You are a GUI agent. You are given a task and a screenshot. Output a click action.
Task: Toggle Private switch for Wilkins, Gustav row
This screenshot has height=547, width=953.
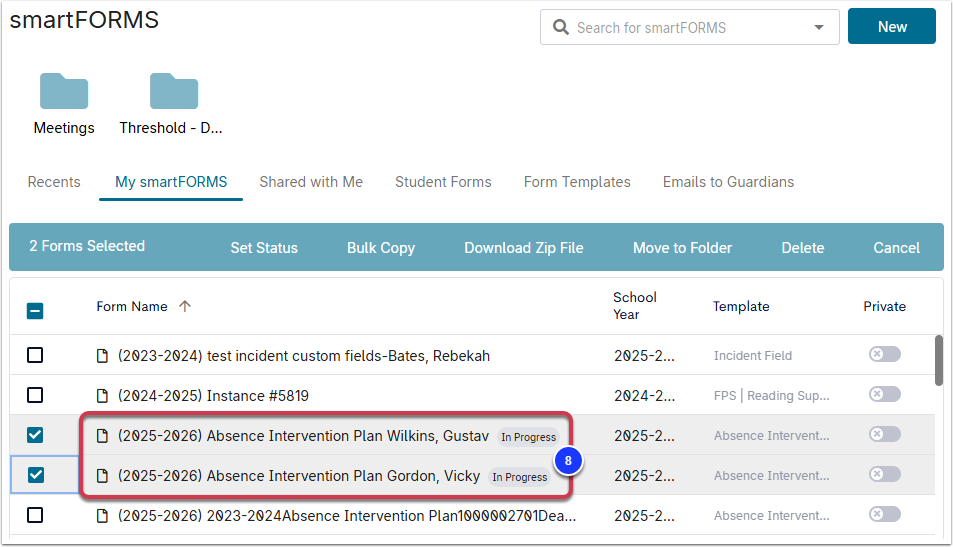click(x=884, y=435)
